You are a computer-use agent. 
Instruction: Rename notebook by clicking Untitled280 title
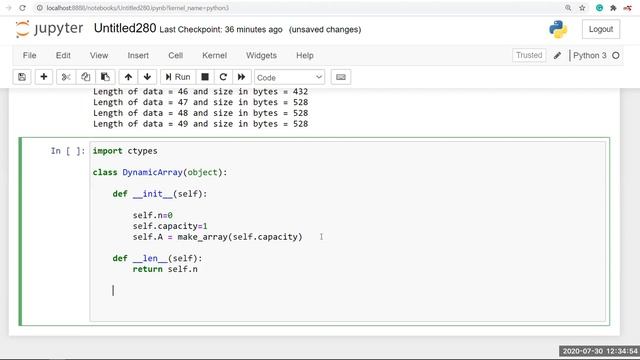(125, 28)
